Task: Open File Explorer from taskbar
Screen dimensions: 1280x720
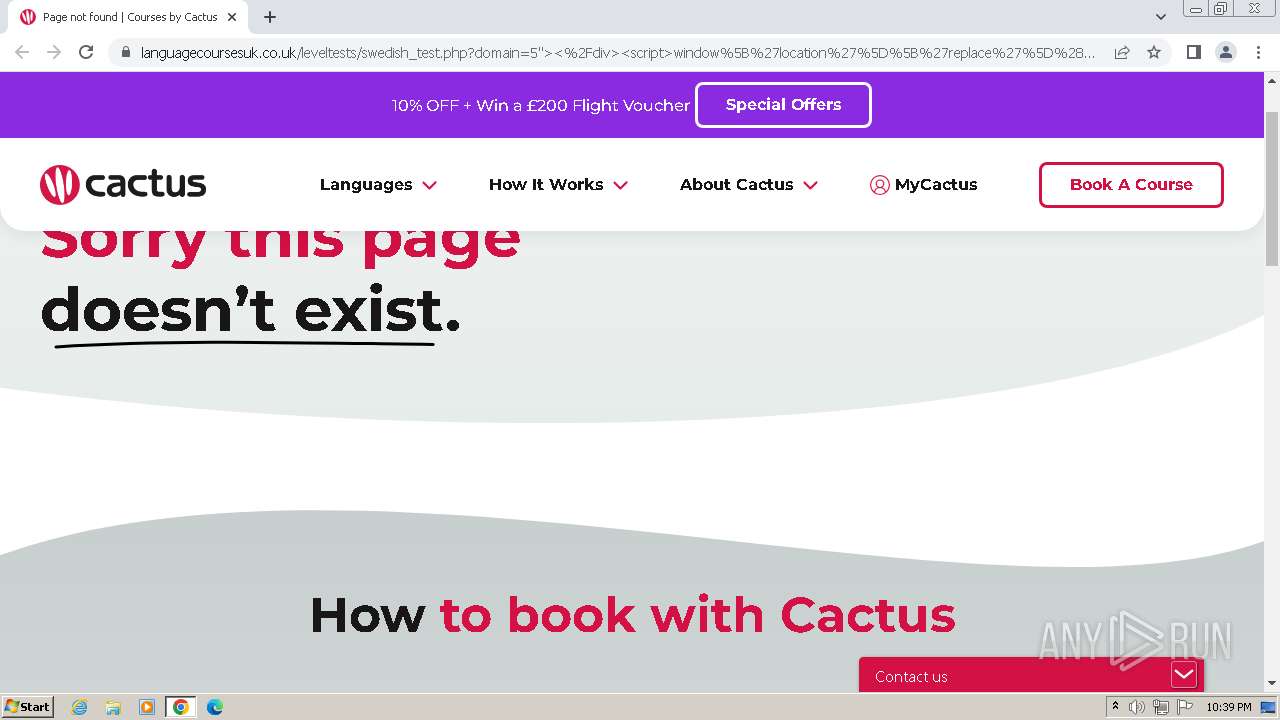Action: pyautogui.click(x=113, y=707)
